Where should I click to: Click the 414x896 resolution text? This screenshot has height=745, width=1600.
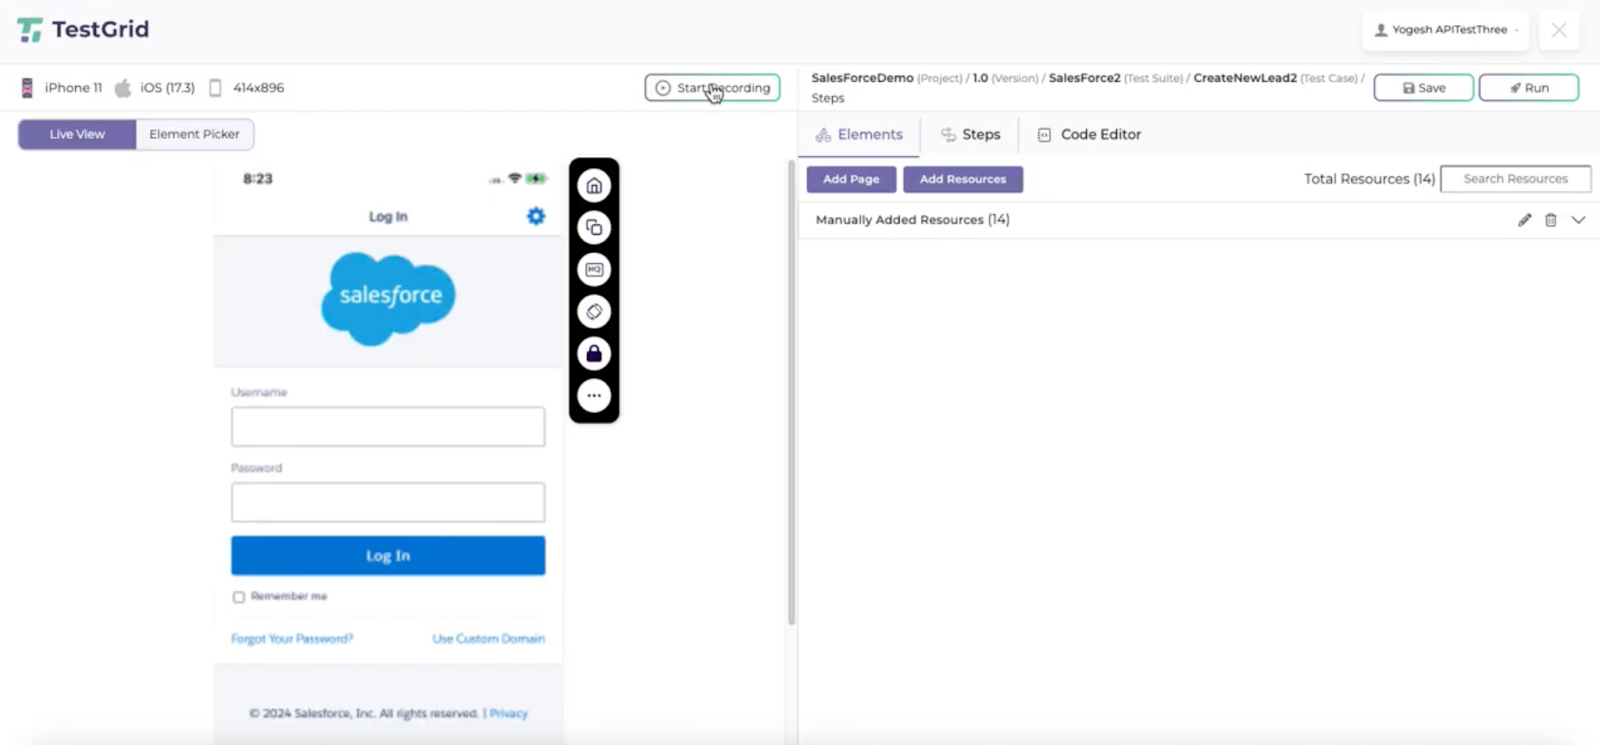point(258,88)
